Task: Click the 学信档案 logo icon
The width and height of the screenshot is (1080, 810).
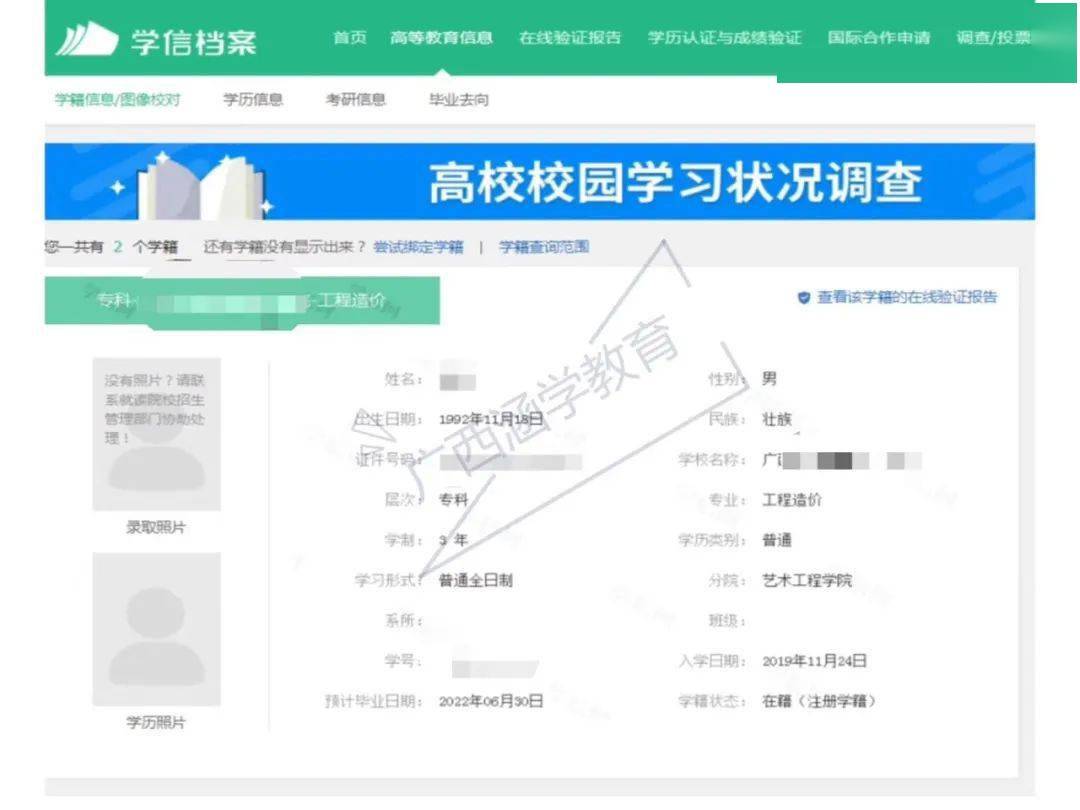Action: point(87,39)
